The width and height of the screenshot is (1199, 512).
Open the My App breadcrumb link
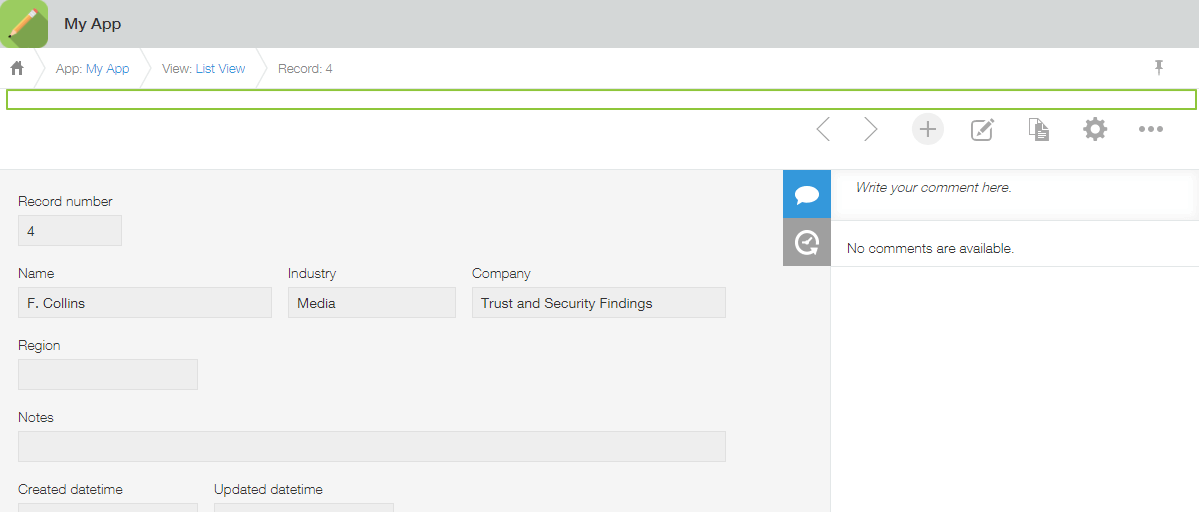107,69
